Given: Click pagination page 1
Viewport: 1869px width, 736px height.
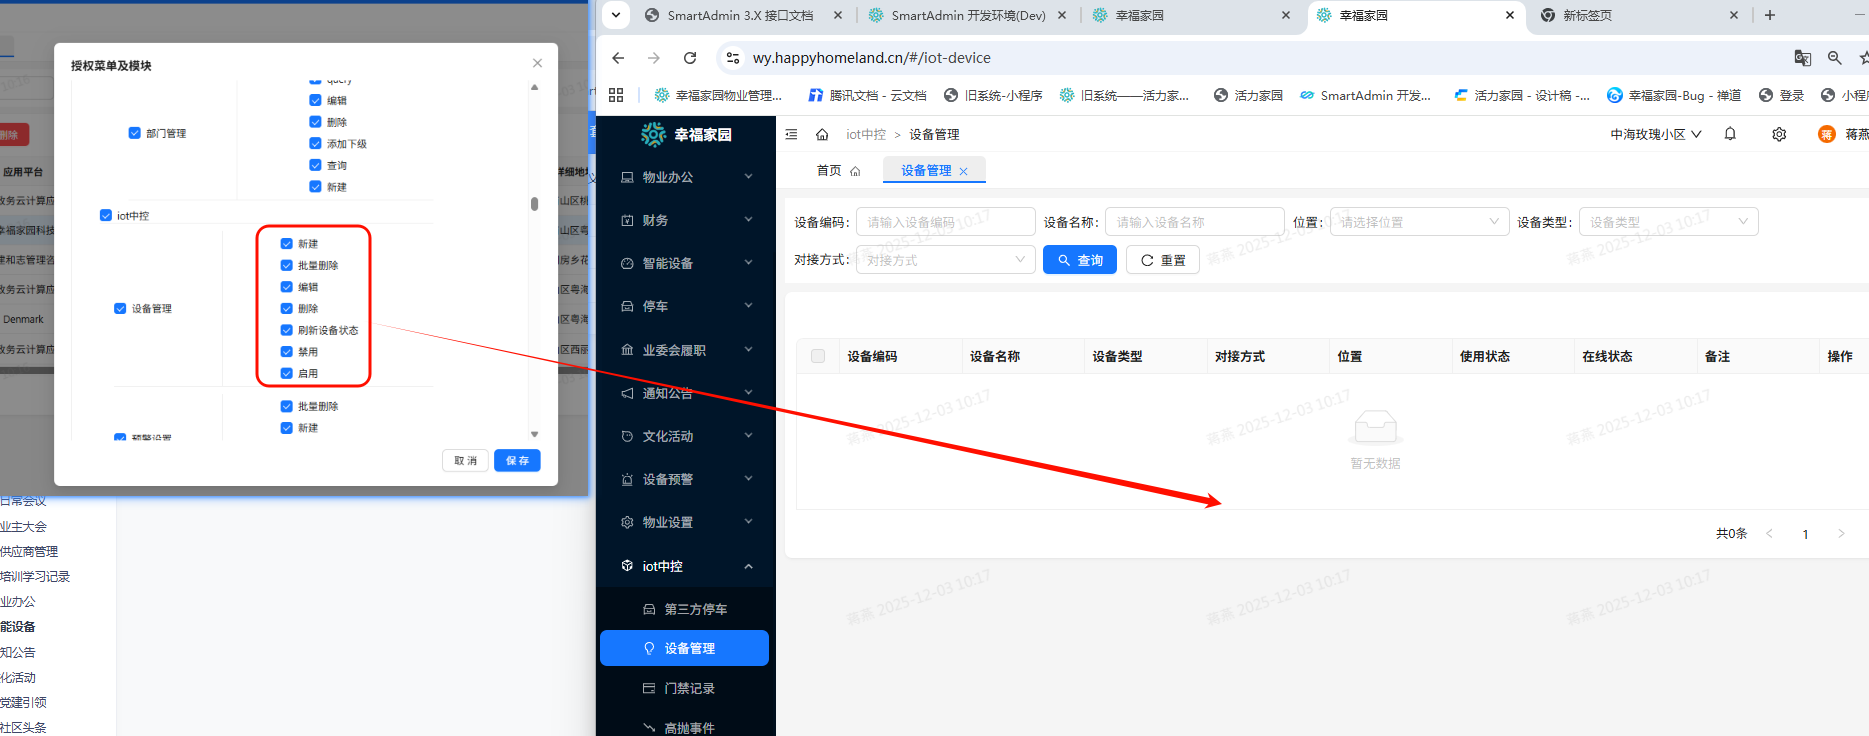Looking at the screenshot, I should (x=1805, y=534).
